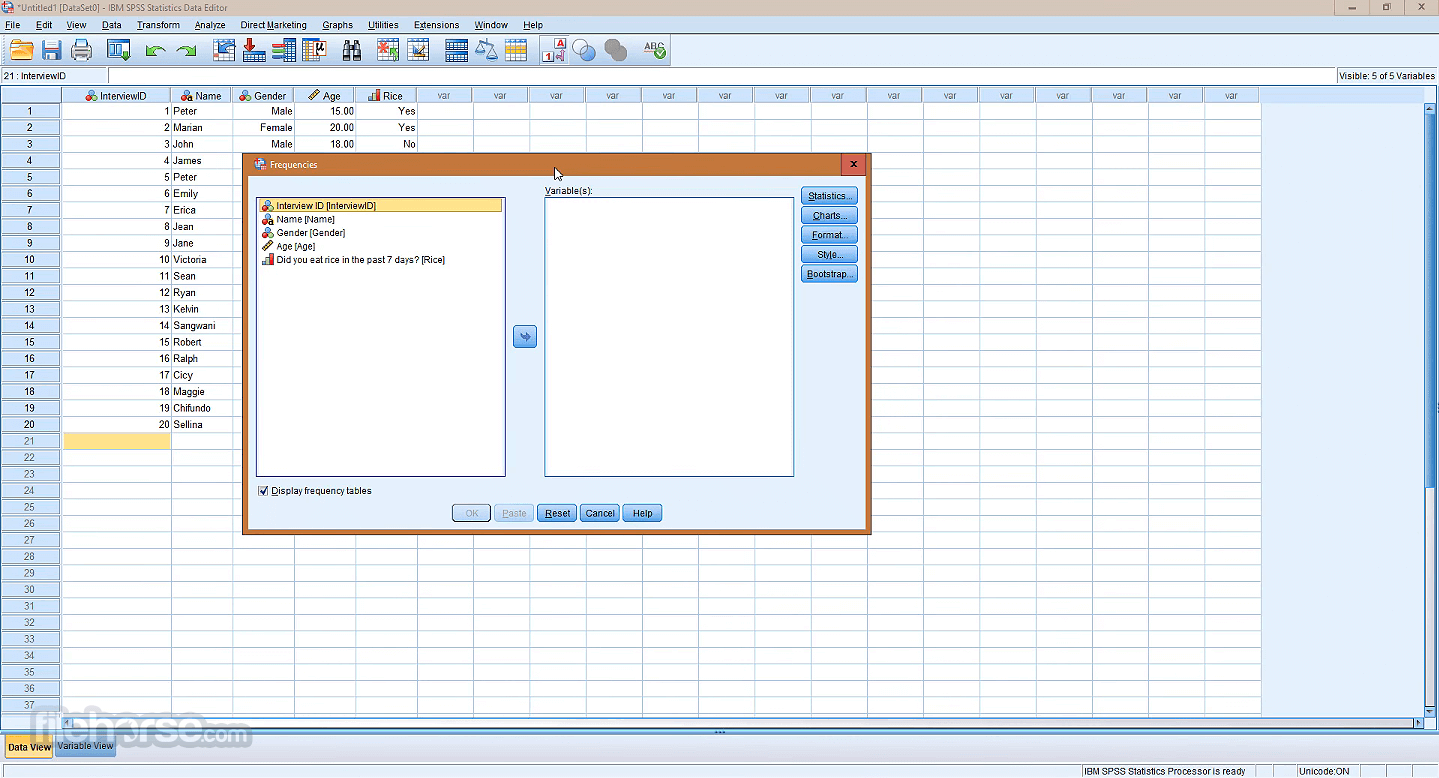Click the Charts... button
This screenshot has width=1439, height=778.
[x=829, y=216]
